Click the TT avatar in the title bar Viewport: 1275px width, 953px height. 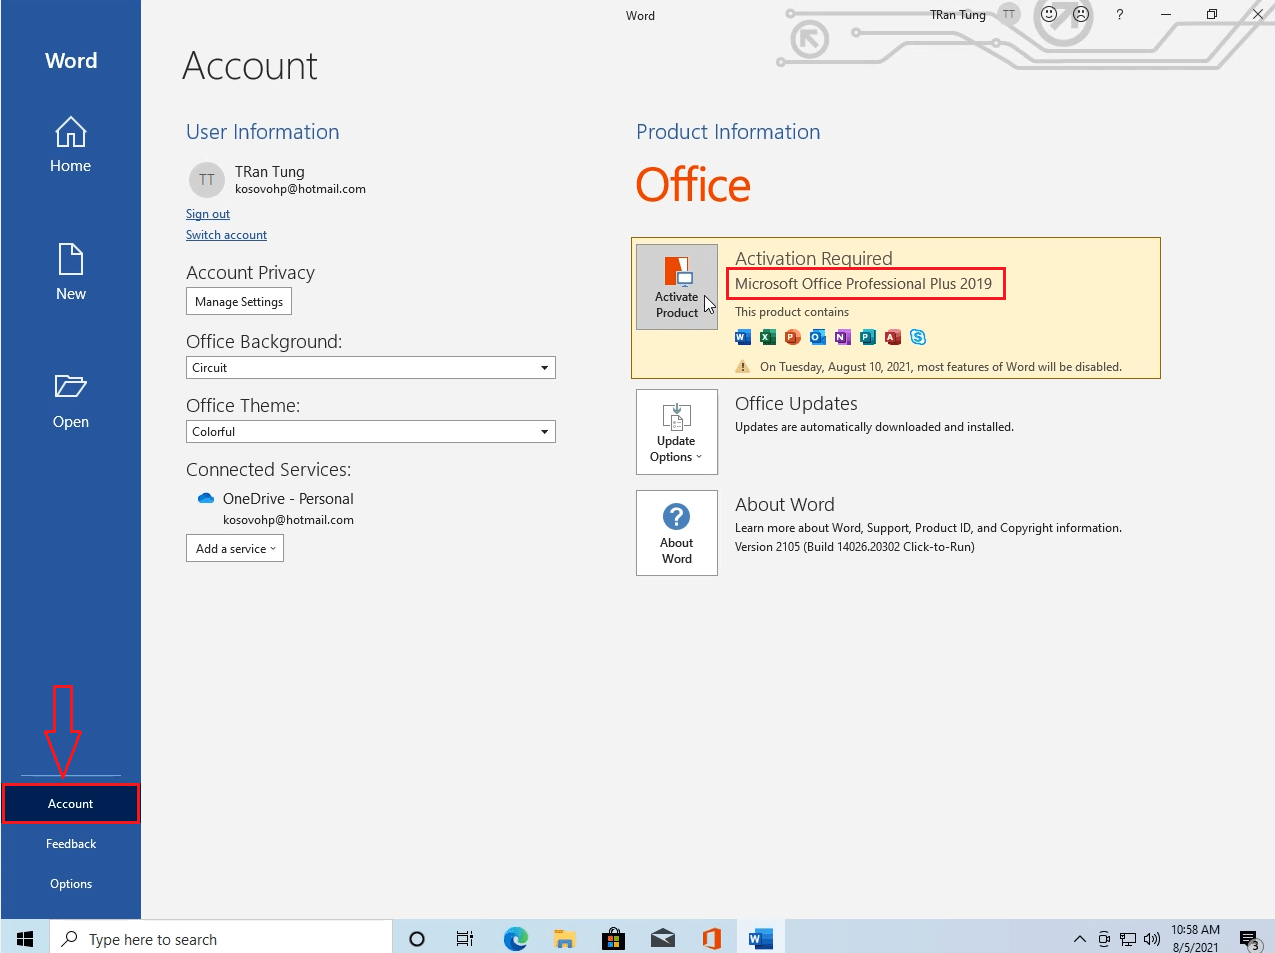click(1009, 14)
